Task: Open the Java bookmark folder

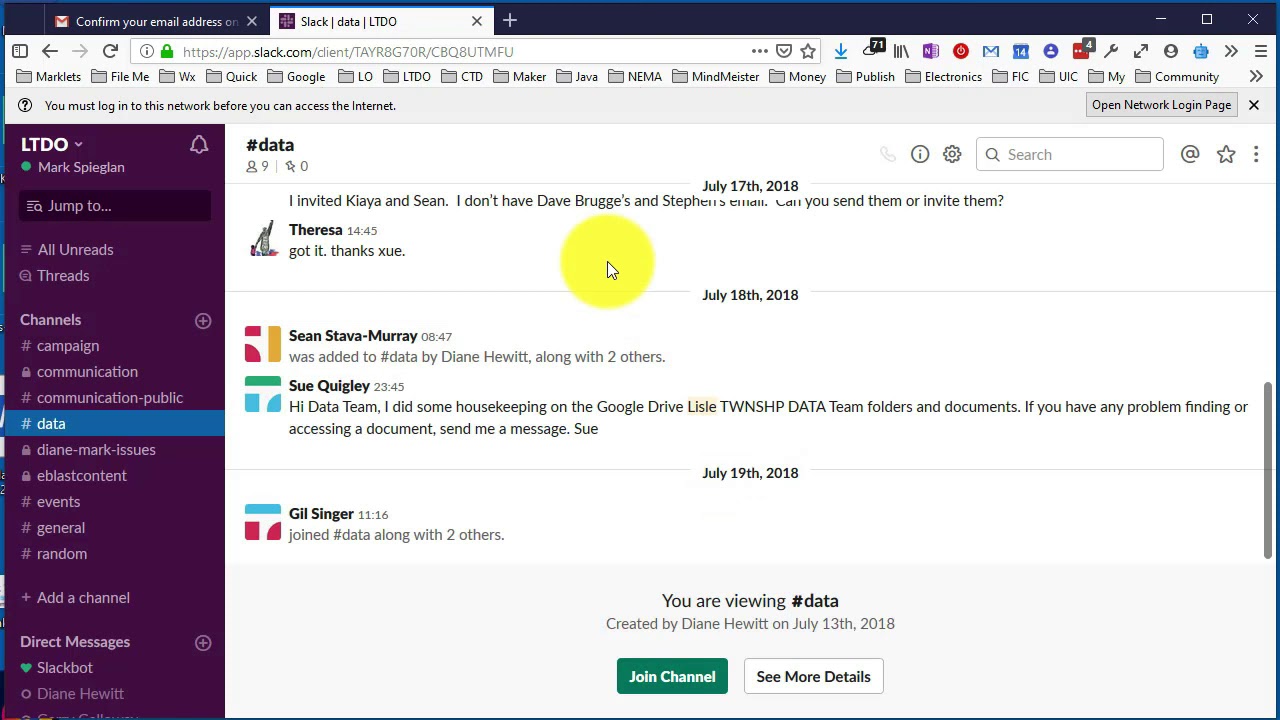Action: tap(577, 77)
